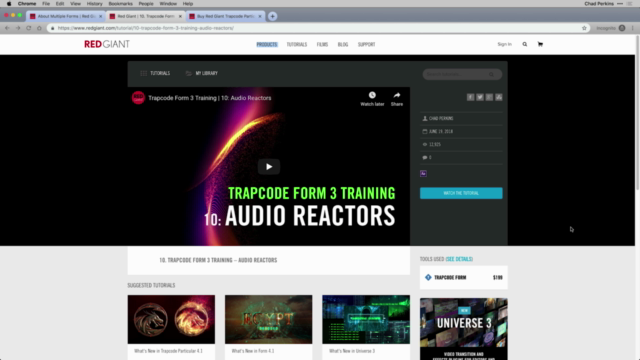This screenshot has width=640, height=360.
Task: Open What's New in Universe 3 thumbnail
Action: click(x=366, y=319)
